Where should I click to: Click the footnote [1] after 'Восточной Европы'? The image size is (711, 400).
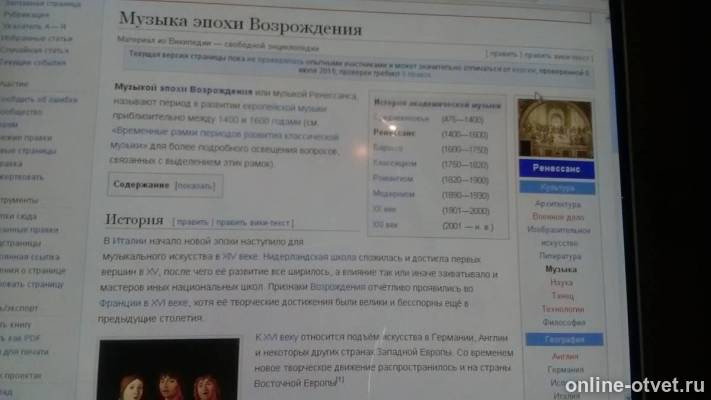click(340, 380)
